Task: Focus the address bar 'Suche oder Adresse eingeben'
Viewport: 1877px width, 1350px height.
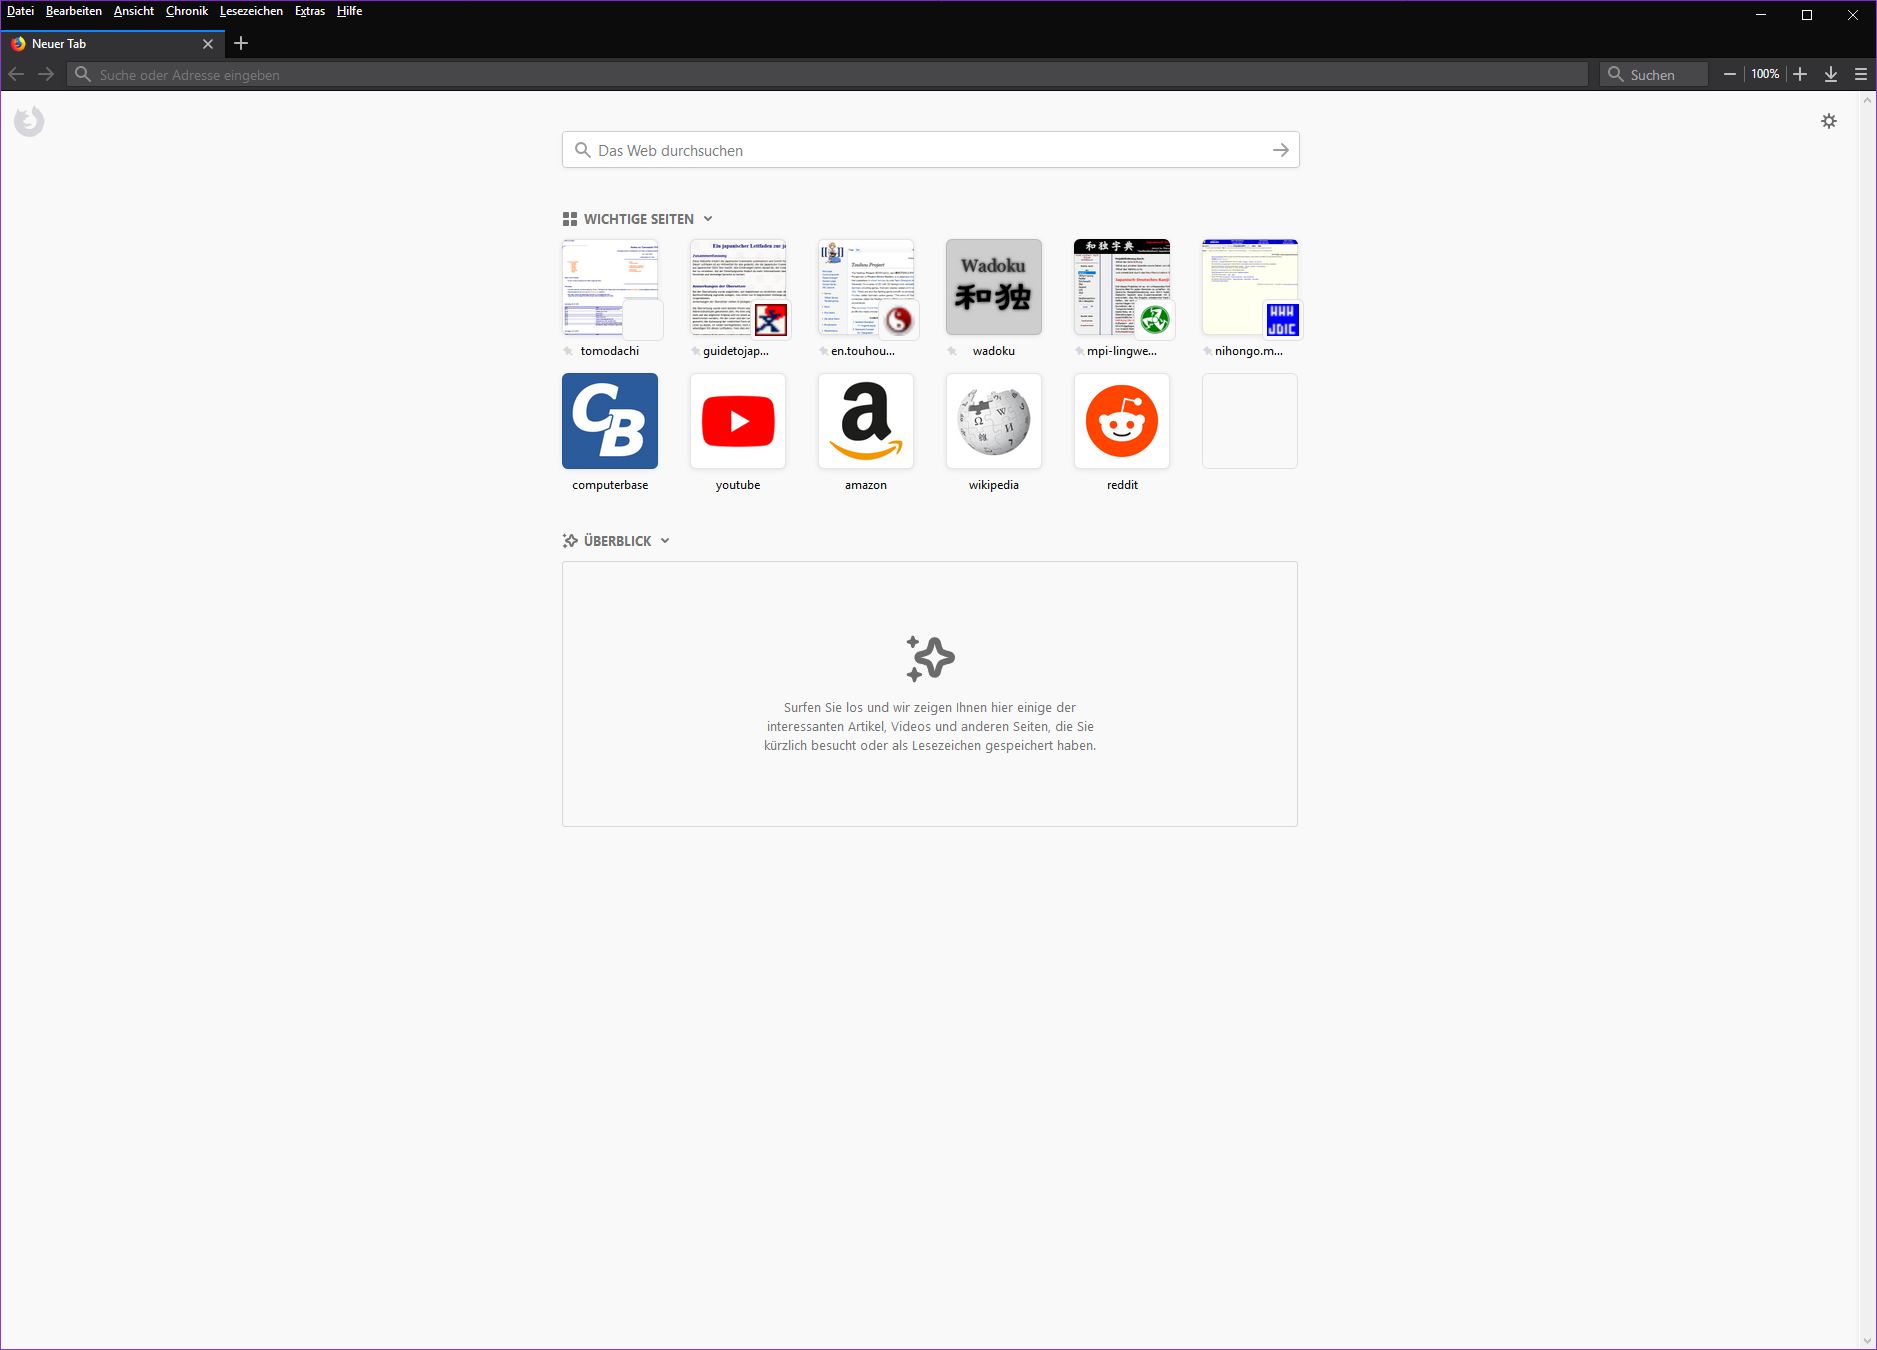Action: (827, 74)
